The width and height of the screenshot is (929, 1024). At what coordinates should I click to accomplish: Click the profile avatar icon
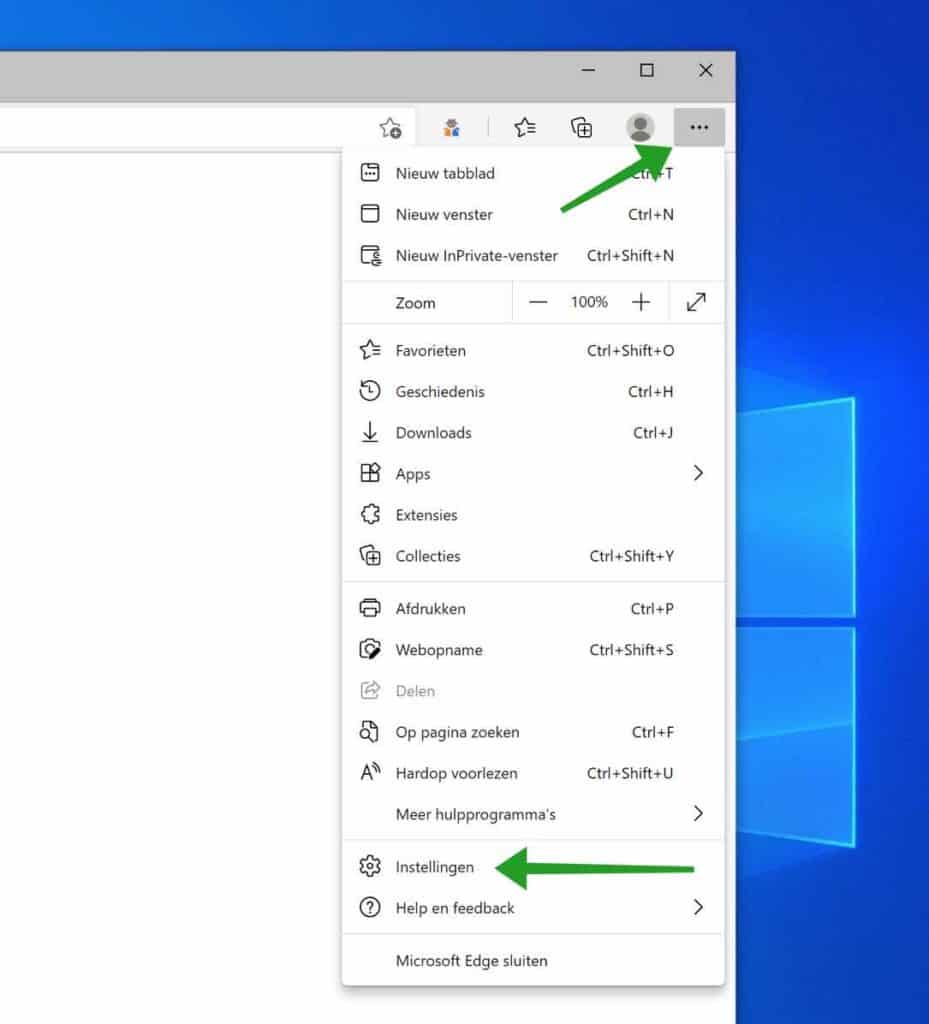point(638,127)
